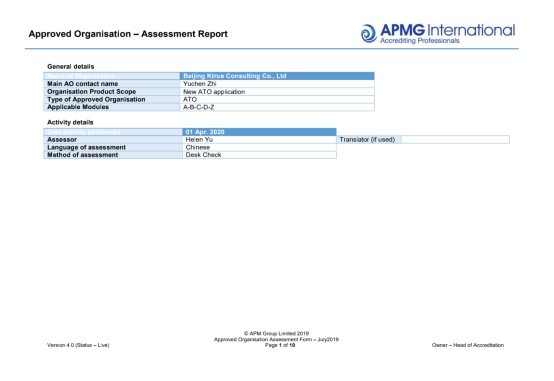
Task: Click 'Type of Approved Organisation' label
Action: [x=96, y=99]
